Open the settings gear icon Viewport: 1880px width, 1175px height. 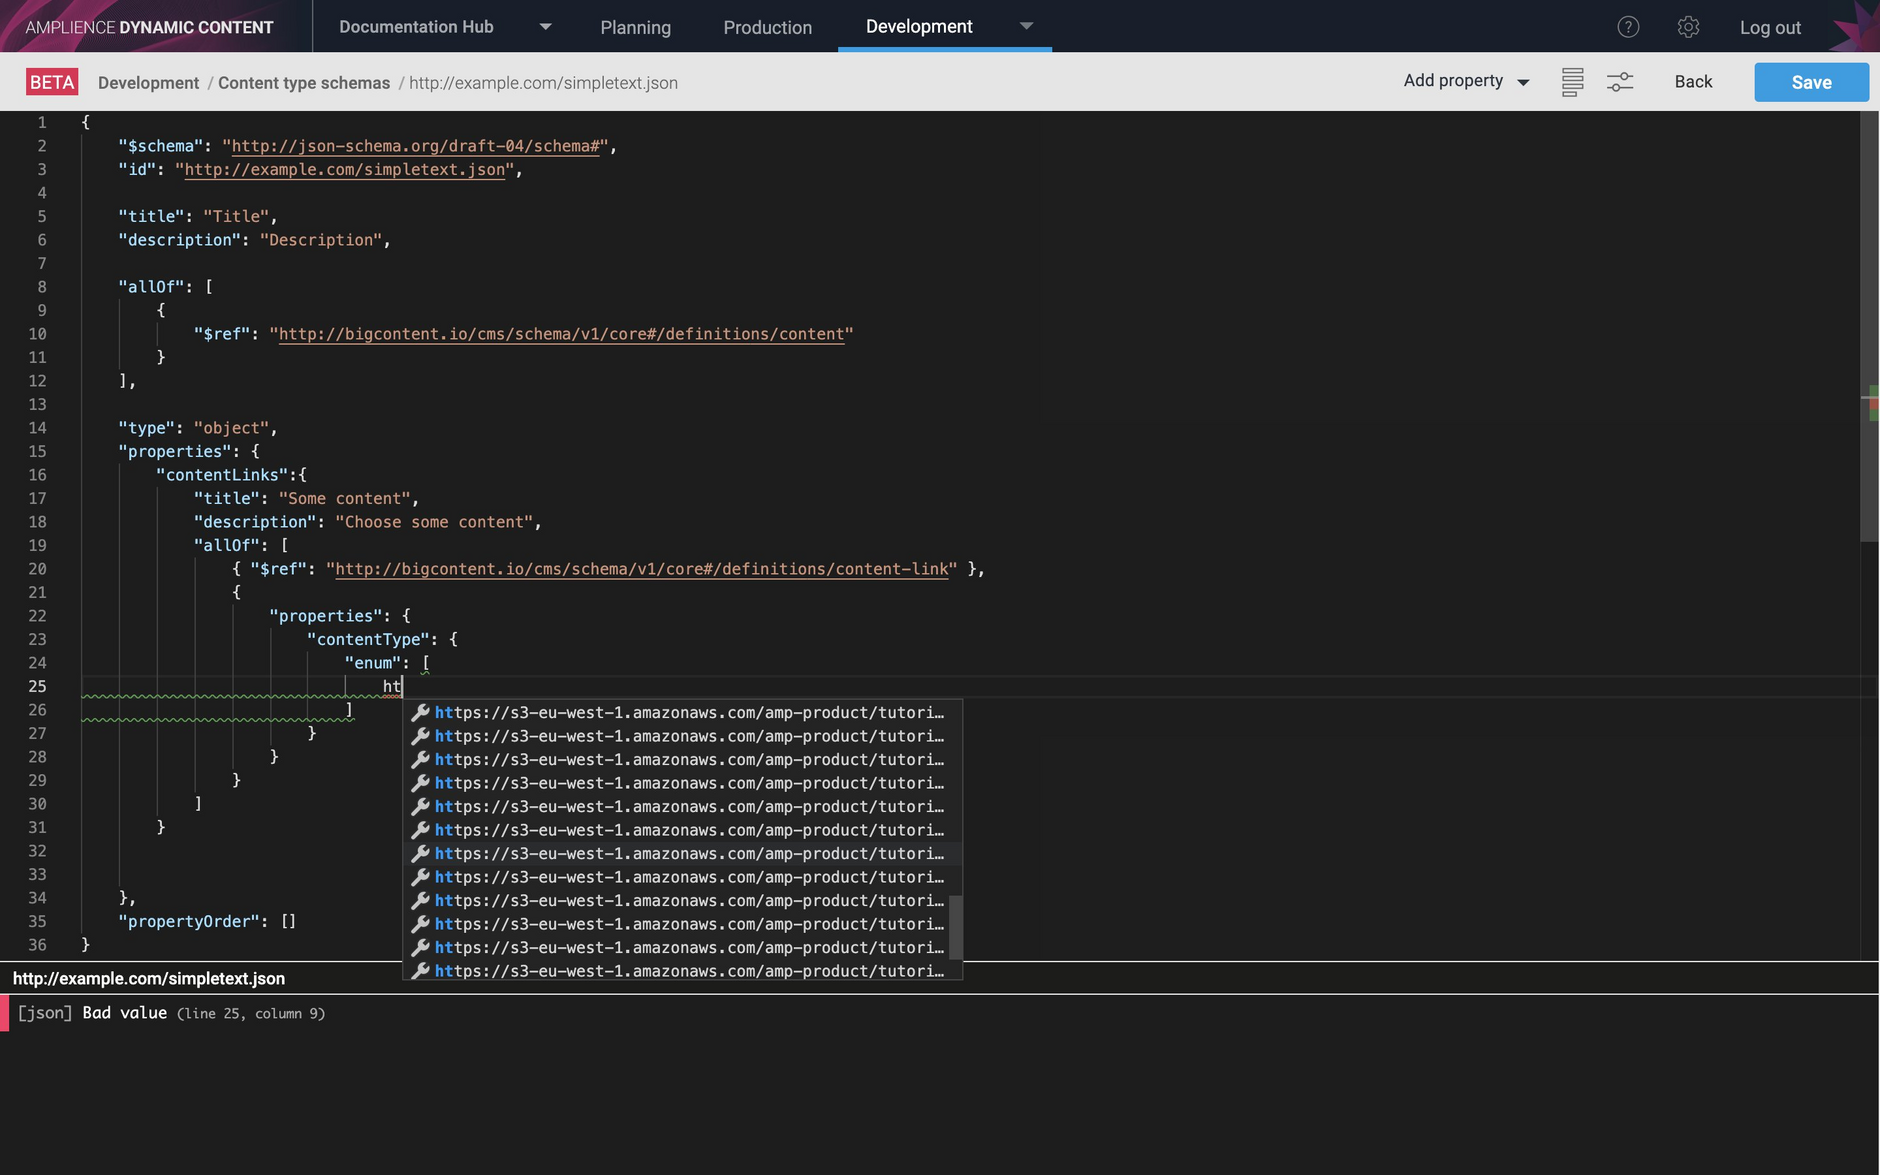pos(1688,27)
